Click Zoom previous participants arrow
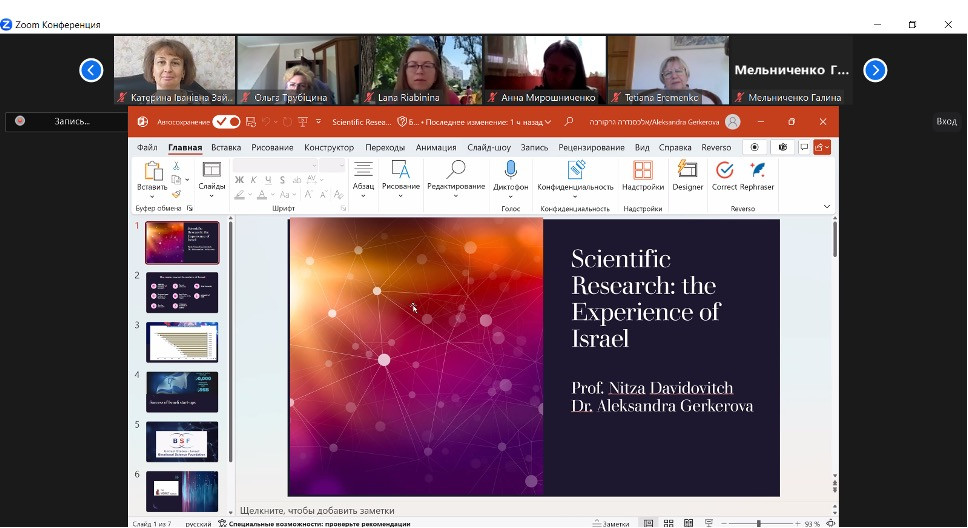 [91, 70]
